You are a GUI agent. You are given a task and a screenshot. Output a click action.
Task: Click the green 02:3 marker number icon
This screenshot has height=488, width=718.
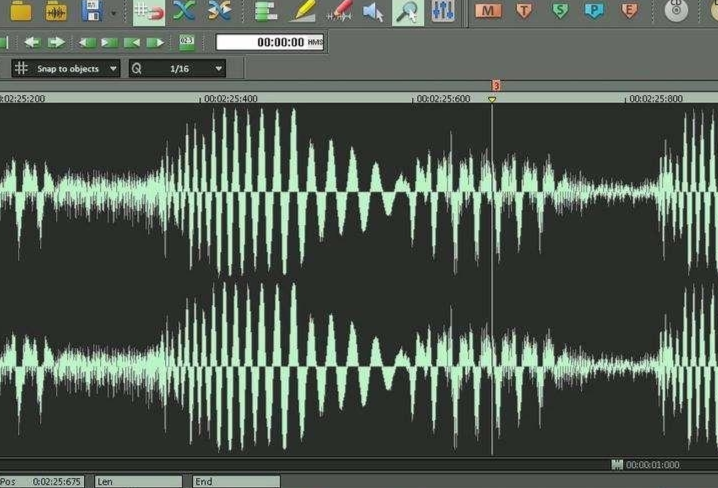(x=187, y=43)
